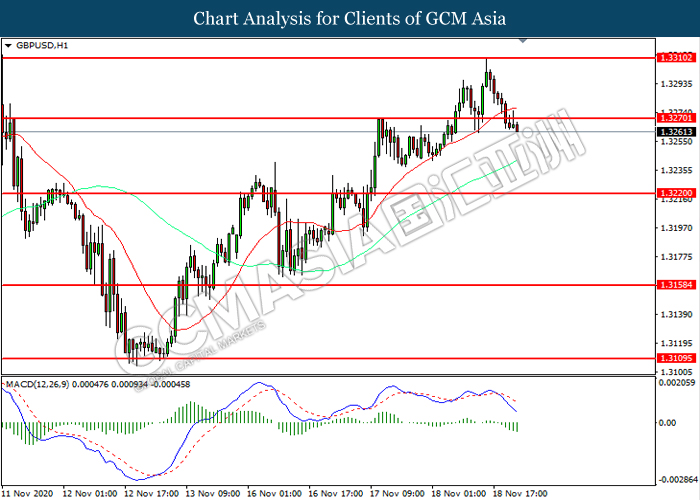Click the chart shift triangle marker at top
Viewport: 700px width, 500px height.
coord(523,41)
